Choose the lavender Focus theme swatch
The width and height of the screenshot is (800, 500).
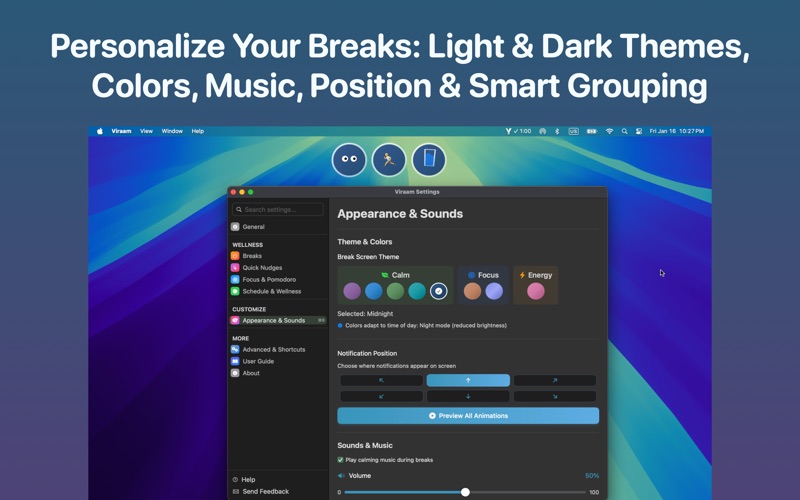pos(494,291)
